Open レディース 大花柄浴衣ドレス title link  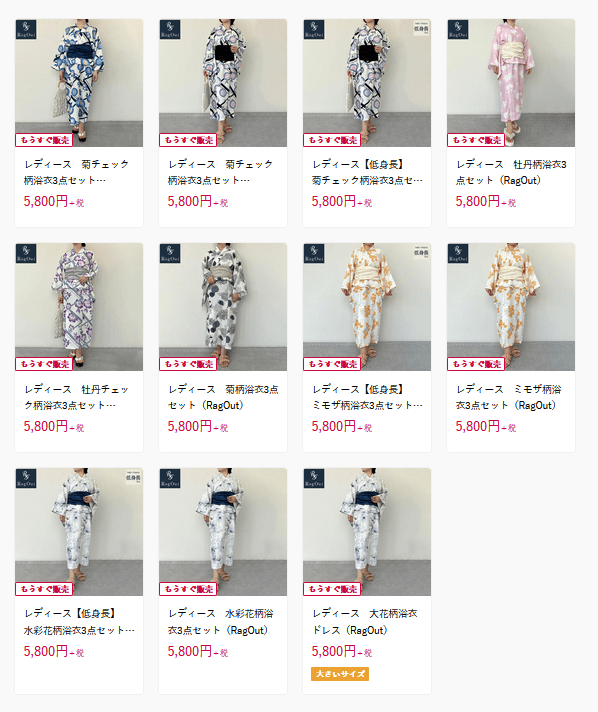tap(365, 622)
